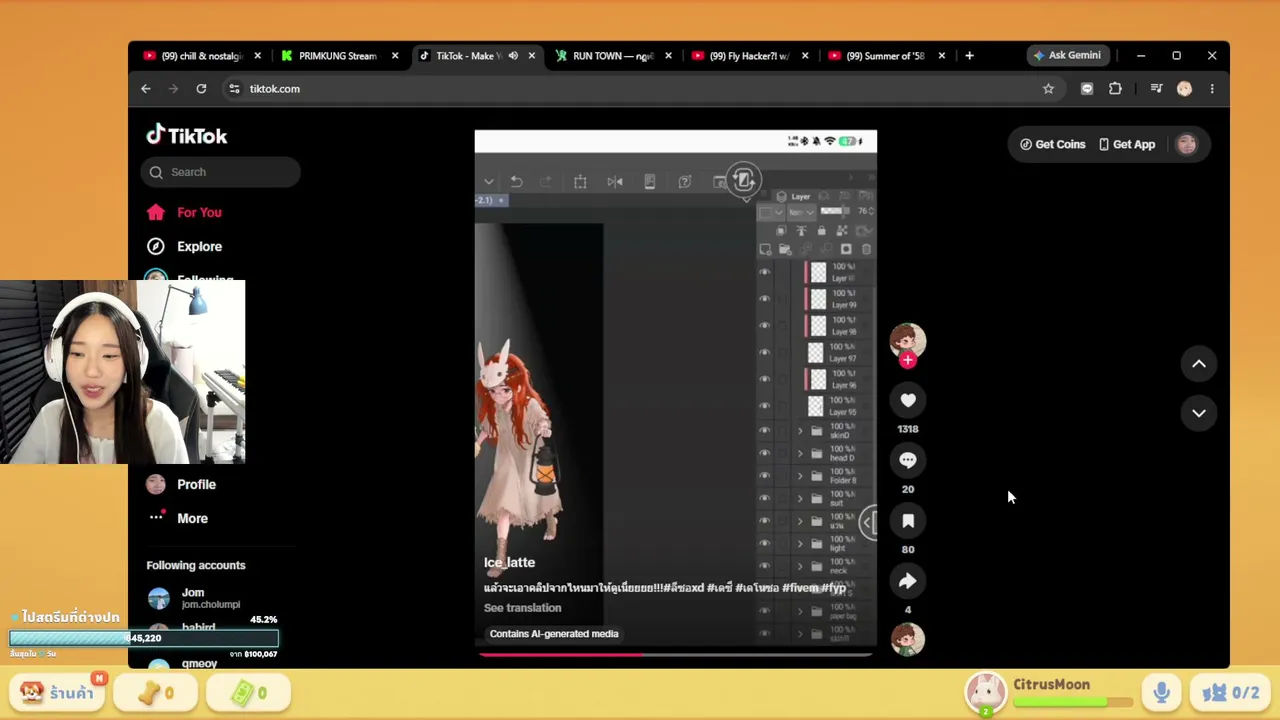Image resolution: width=1280 pixels, height=720 pixels.
Task: Click the Get App button
Action: [x=1127, y=144]
